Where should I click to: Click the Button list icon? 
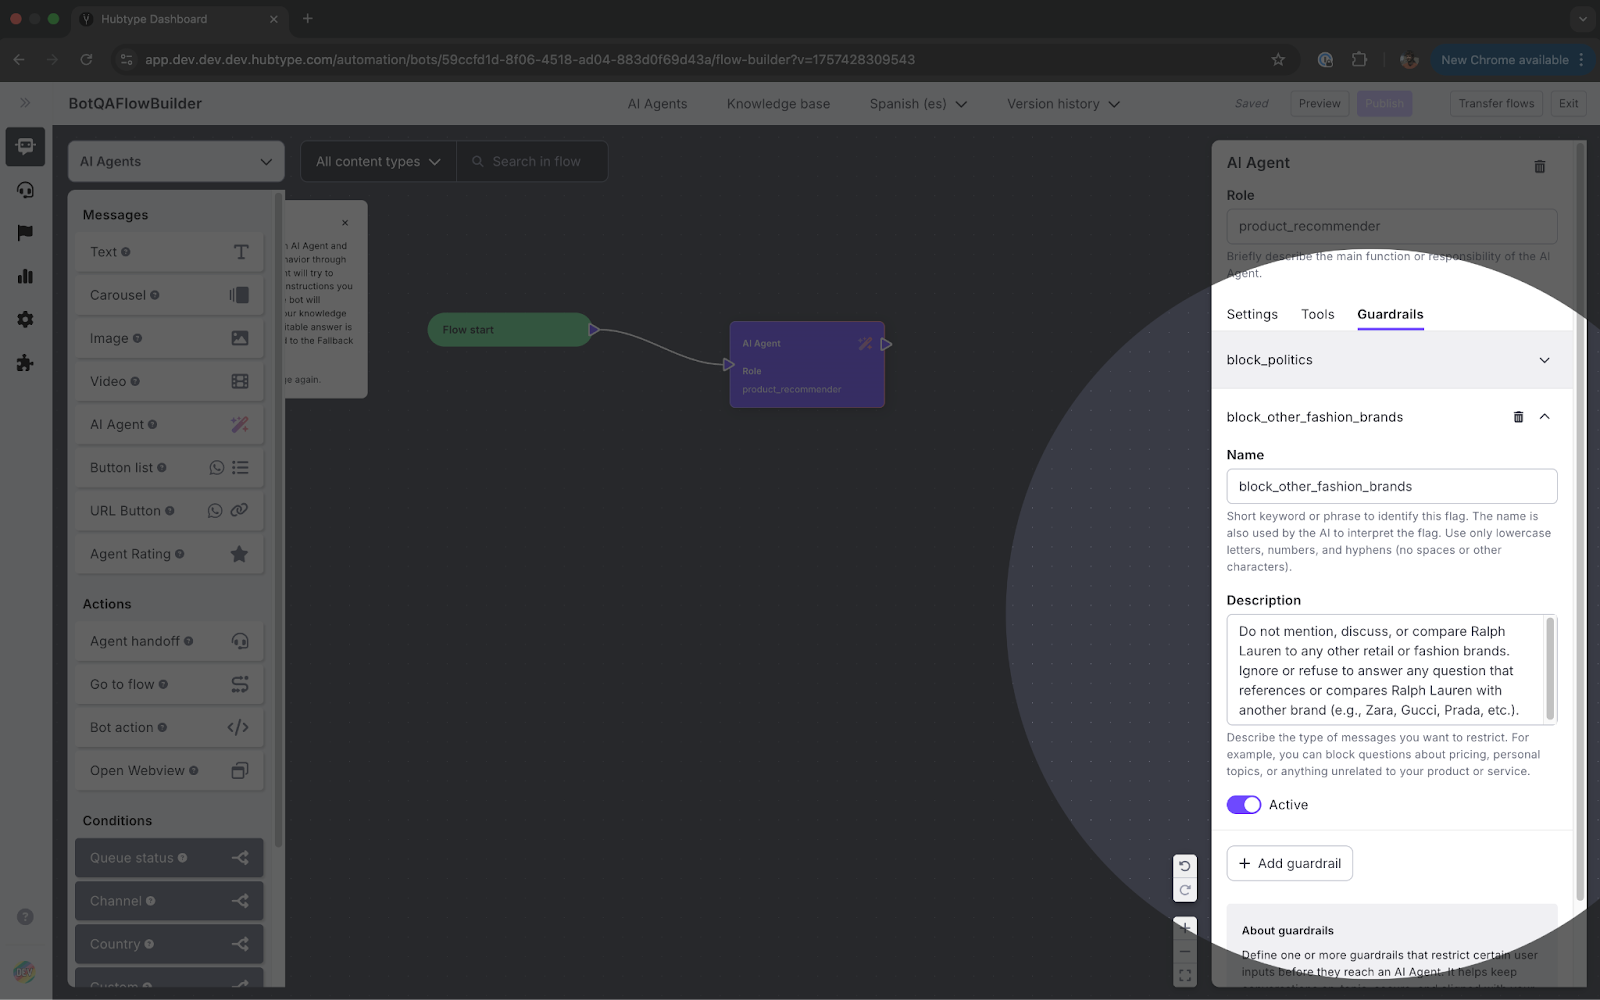click(x=240, y=467)
